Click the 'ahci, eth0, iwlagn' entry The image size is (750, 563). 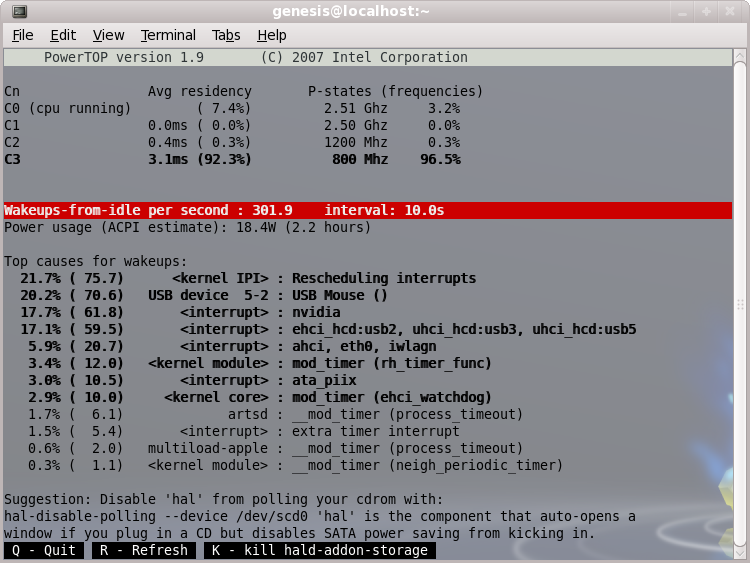(364, 346)
